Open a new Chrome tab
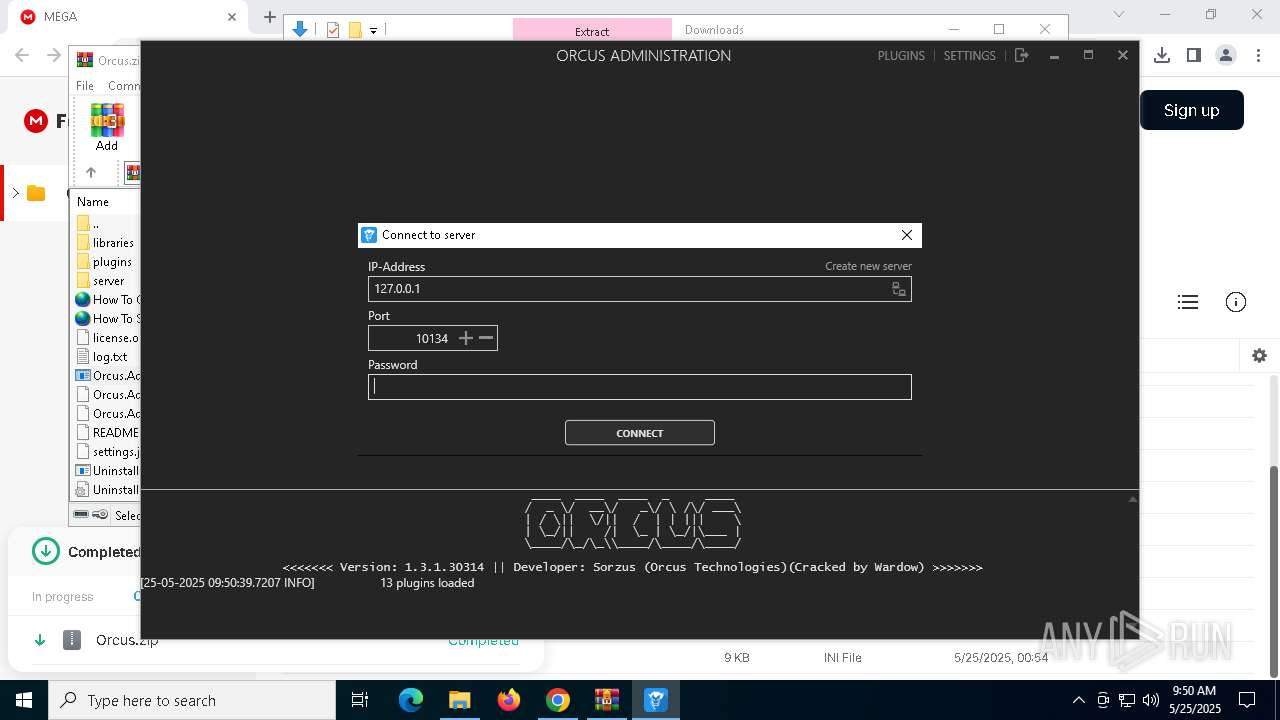The height and width of the screenshot is (720, 1280). (270, 17)
